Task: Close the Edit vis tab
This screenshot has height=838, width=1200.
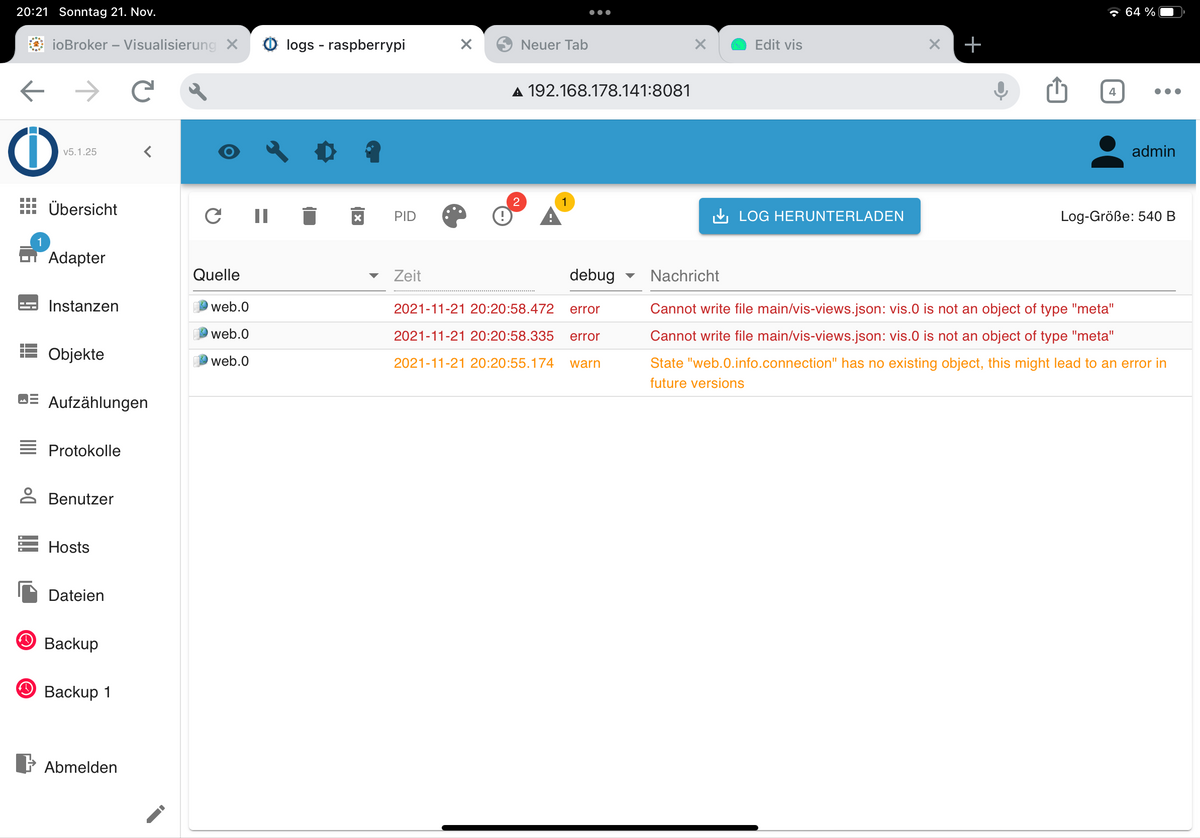Action: [934, 45]
